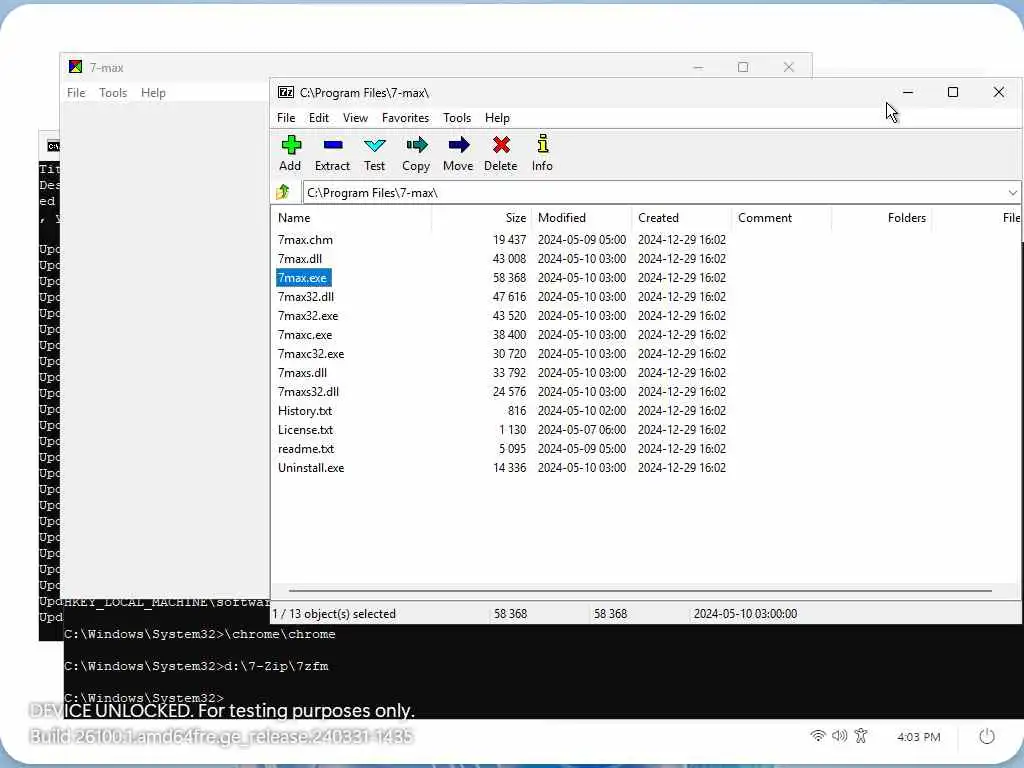Click the size value 14 336
Viewport: 1024px width, 768px height.
pyautogui.click(x=509, y=468)
